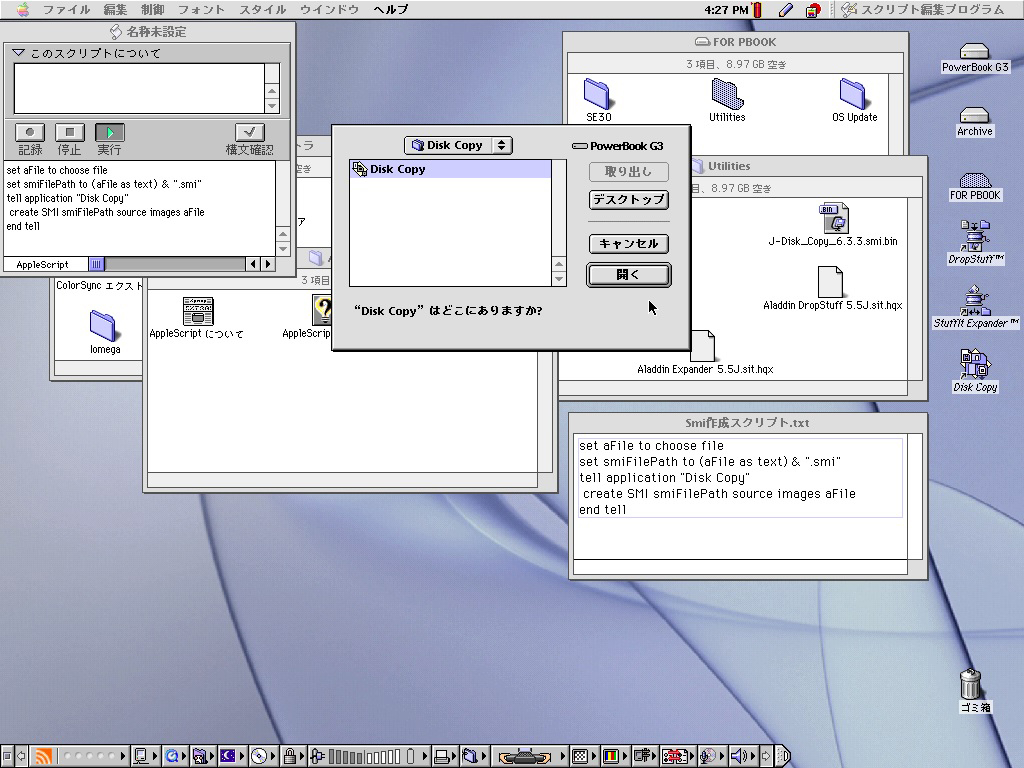The height and width of the screenshot is (768, 1024).
Task: Click the Eject button in the dialog
Action: click(629, 172)
